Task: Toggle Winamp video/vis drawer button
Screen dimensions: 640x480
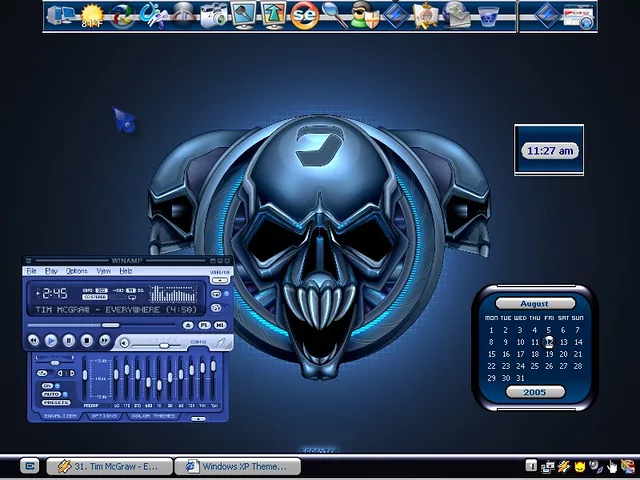Action: tap(220, 280)
